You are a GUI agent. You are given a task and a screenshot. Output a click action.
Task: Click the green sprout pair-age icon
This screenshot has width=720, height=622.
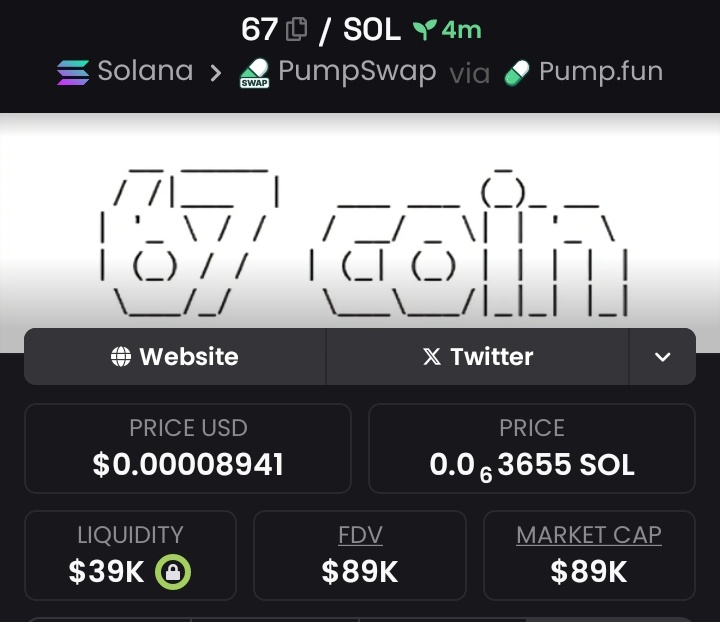coord(424,30)
